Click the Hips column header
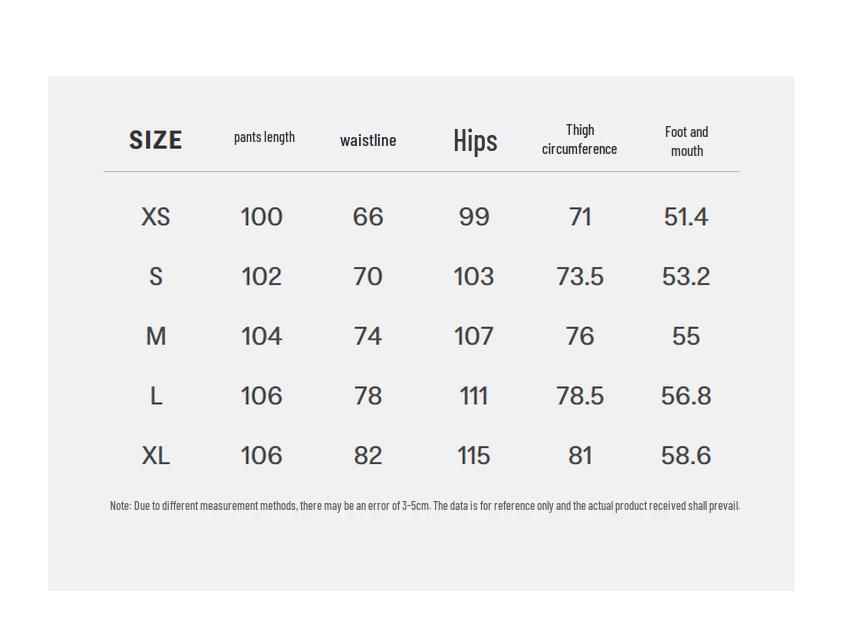 coord(475,140)
